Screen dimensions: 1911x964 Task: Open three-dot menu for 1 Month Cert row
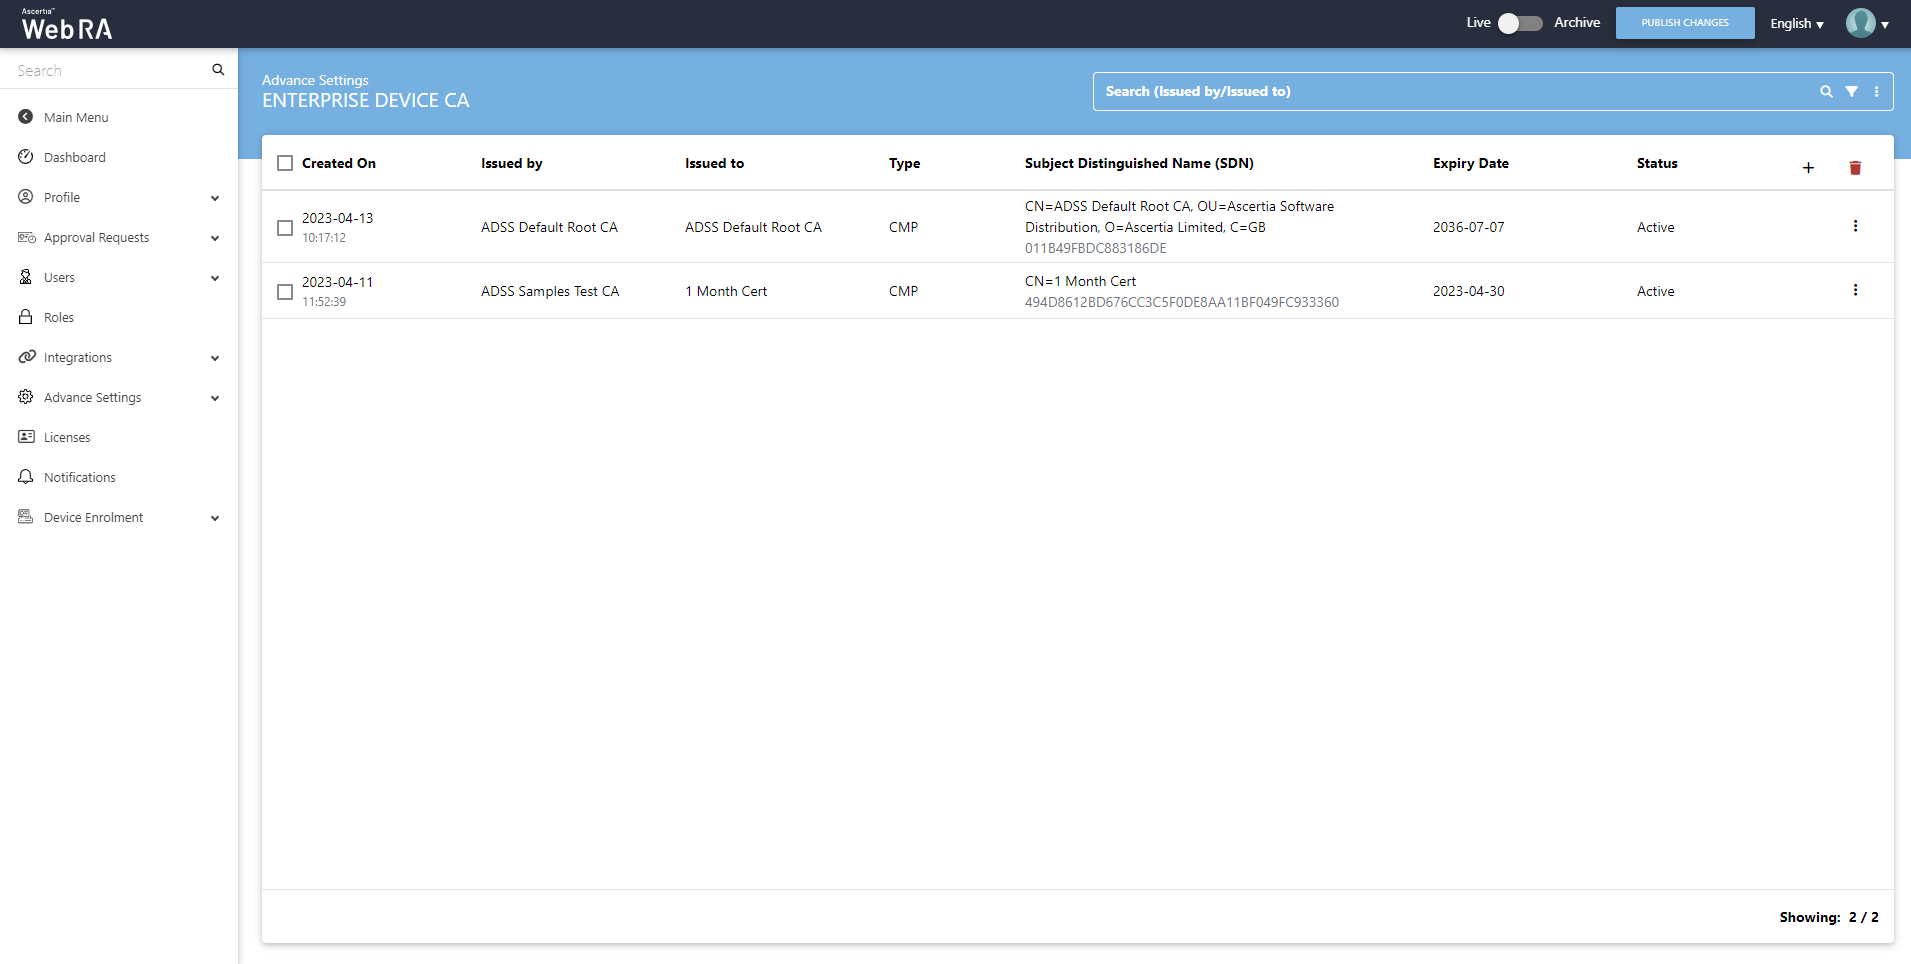pyautogui.click(x=1855, y=290)
